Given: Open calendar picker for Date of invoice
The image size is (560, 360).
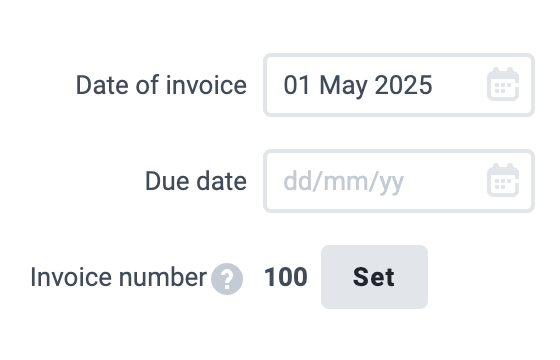Looking at the screenshot, I should [x=503, y=84].
